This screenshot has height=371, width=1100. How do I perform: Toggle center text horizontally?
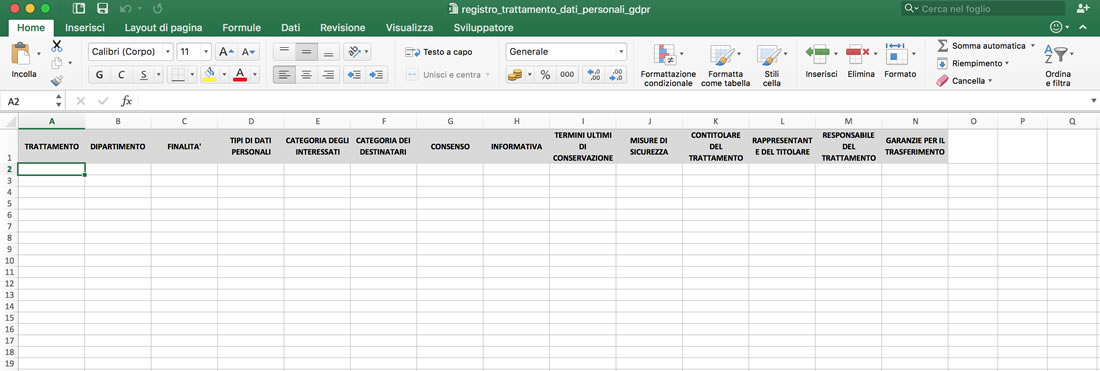(x=306, y=74)
